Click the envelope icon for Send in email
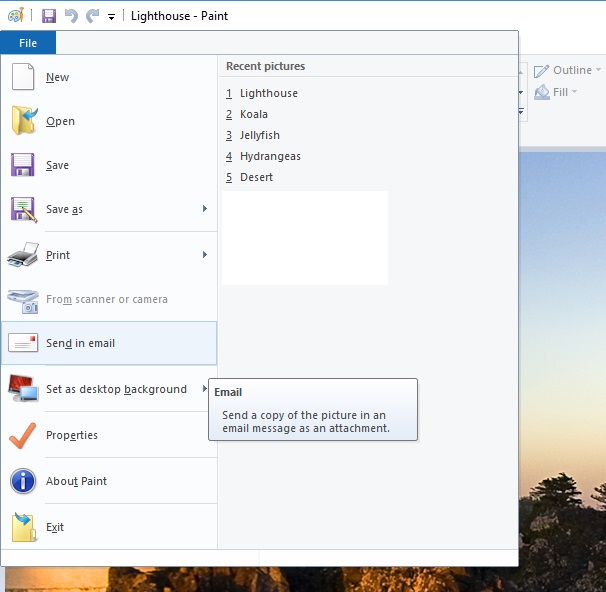Screen dimensions: 606x592 click(x=23, y=343)
